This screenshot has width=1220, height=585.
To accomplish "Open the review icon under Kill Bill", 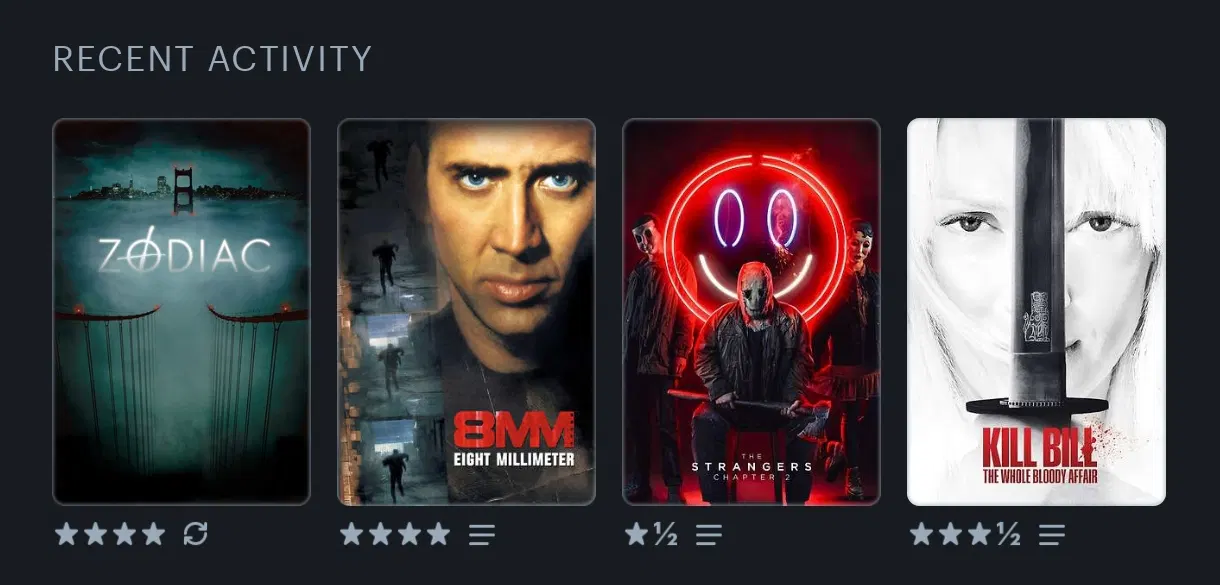I will pyautogui.click(x=1051, y=535).
